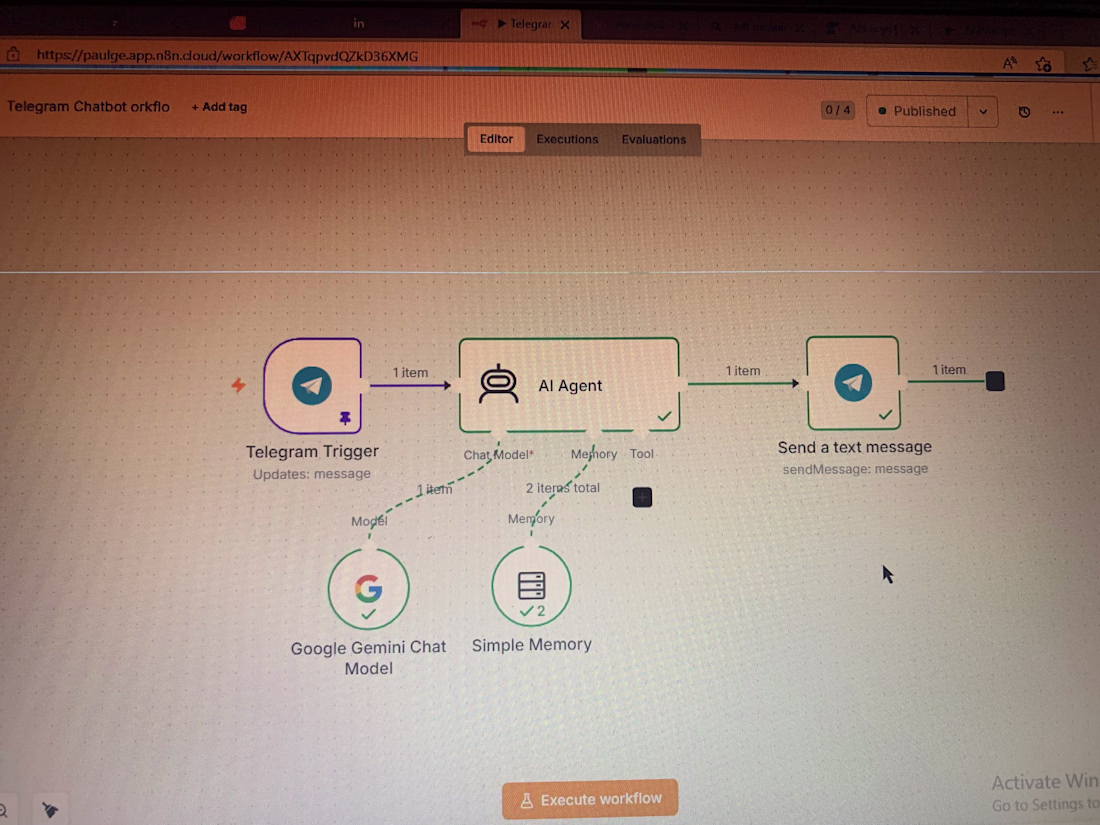Click the read aloud icon in address bar

tap(1010, 64)
